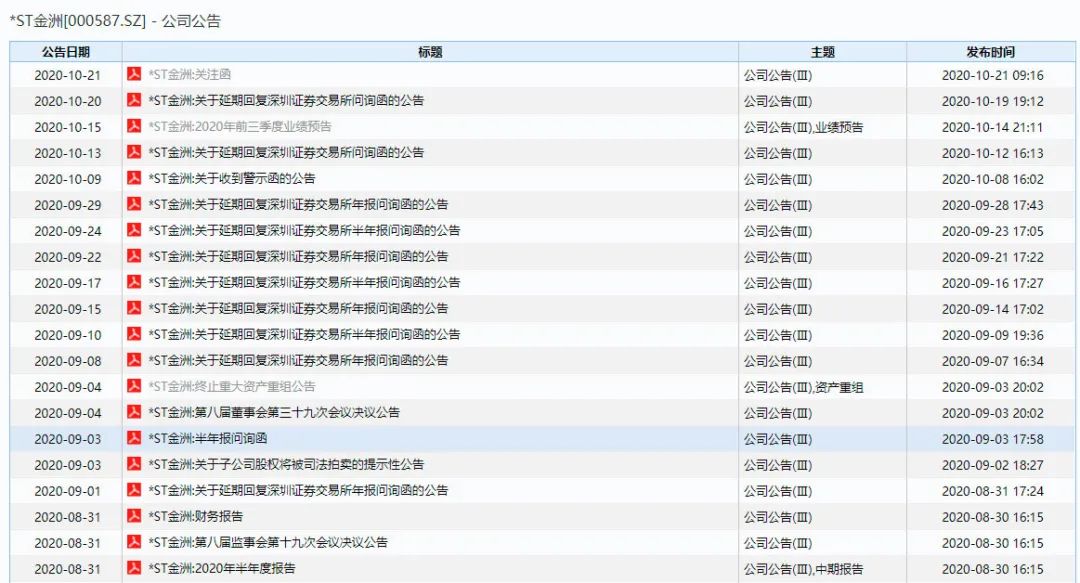The width and height of the screenshot is (1080, 583).
Task: Open 2020年前三季度业绩预告 title link
Action: point(240,127)
